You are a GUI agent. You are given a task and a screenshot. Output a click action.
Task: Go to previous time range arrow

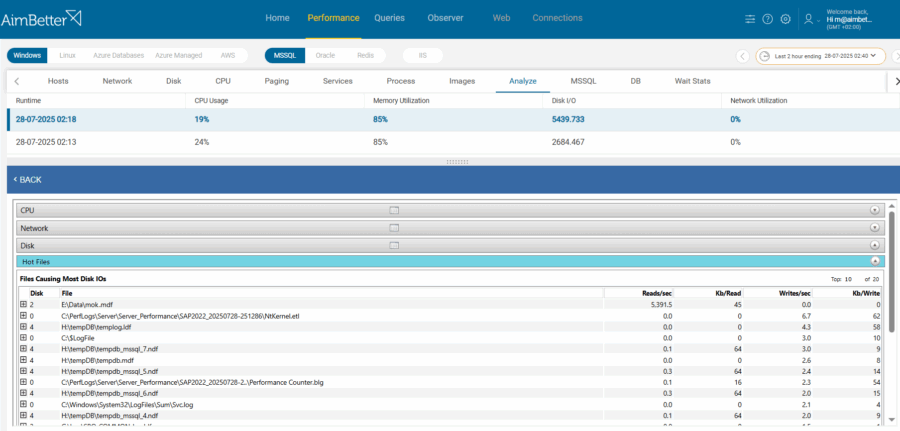743,56
